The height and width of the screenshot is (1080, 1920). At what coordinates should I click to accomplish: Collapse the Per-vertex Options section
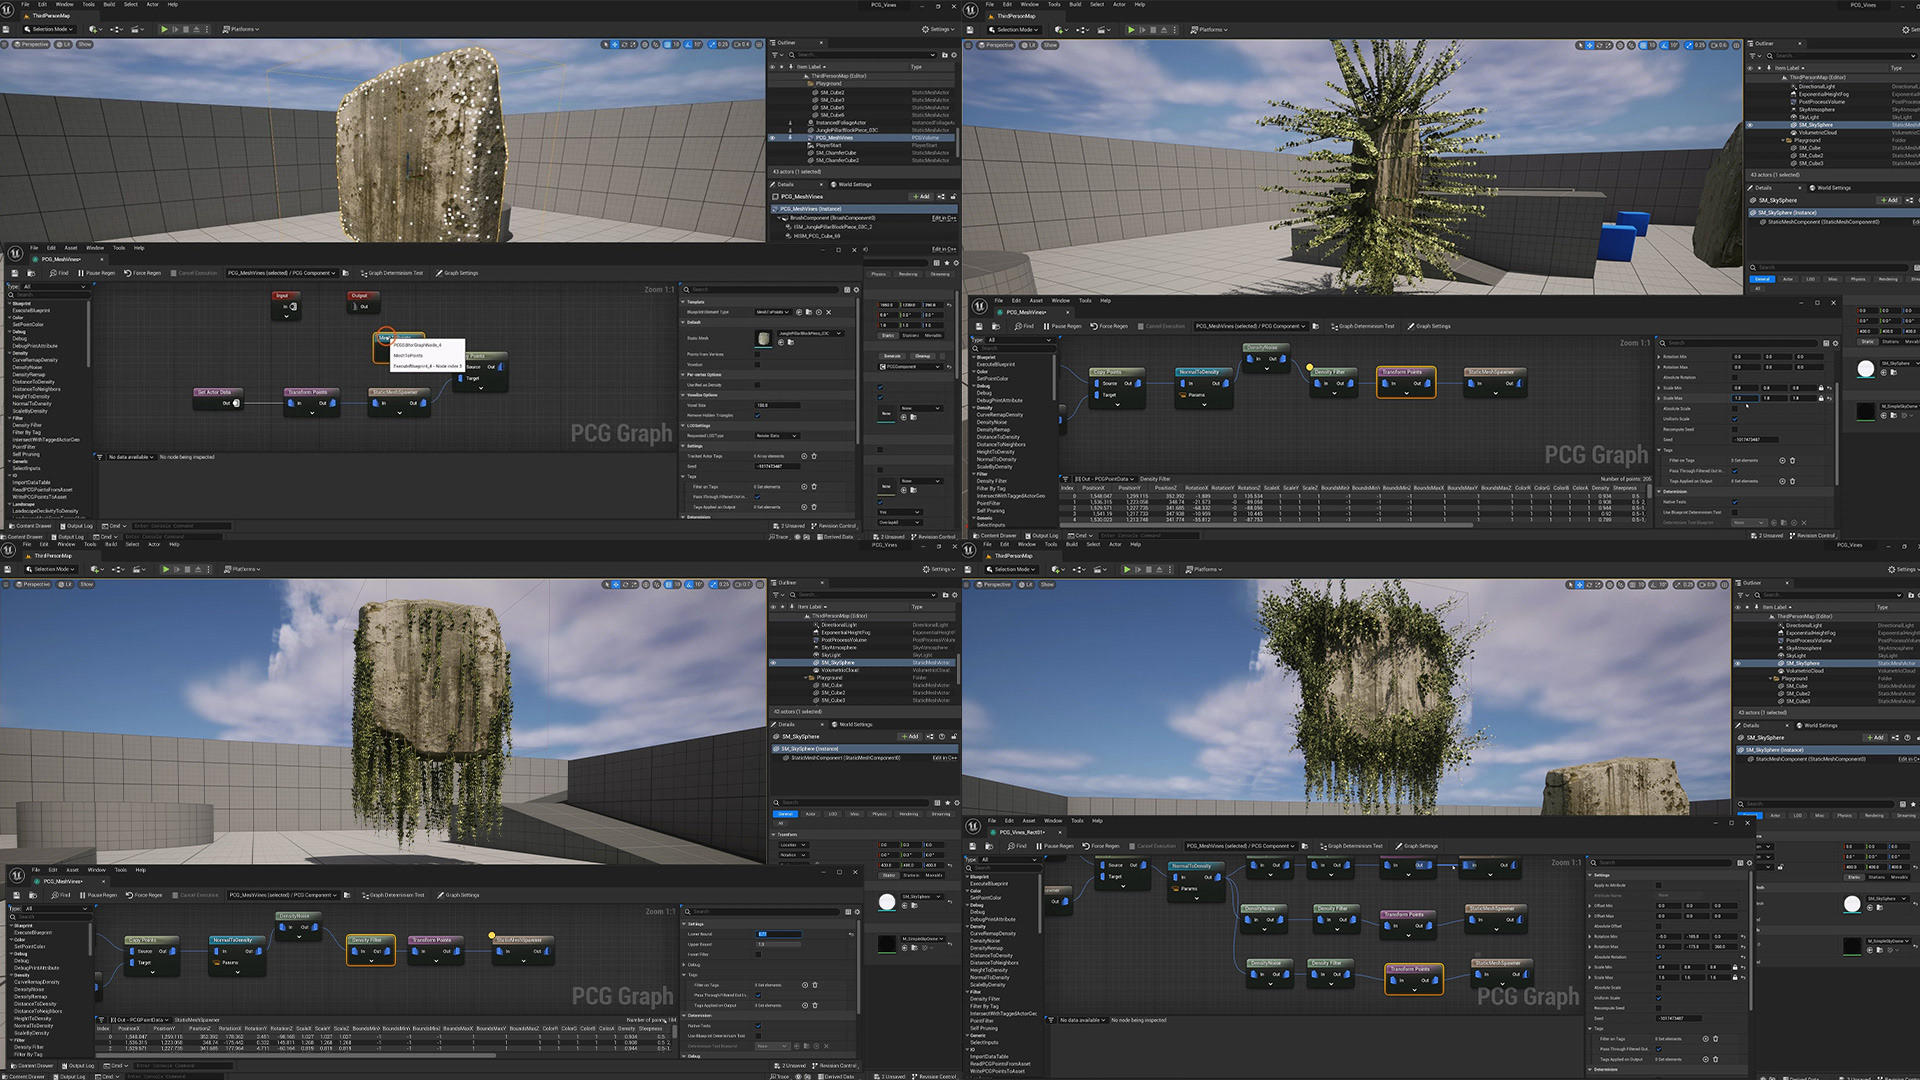click(x=683, y=375)
